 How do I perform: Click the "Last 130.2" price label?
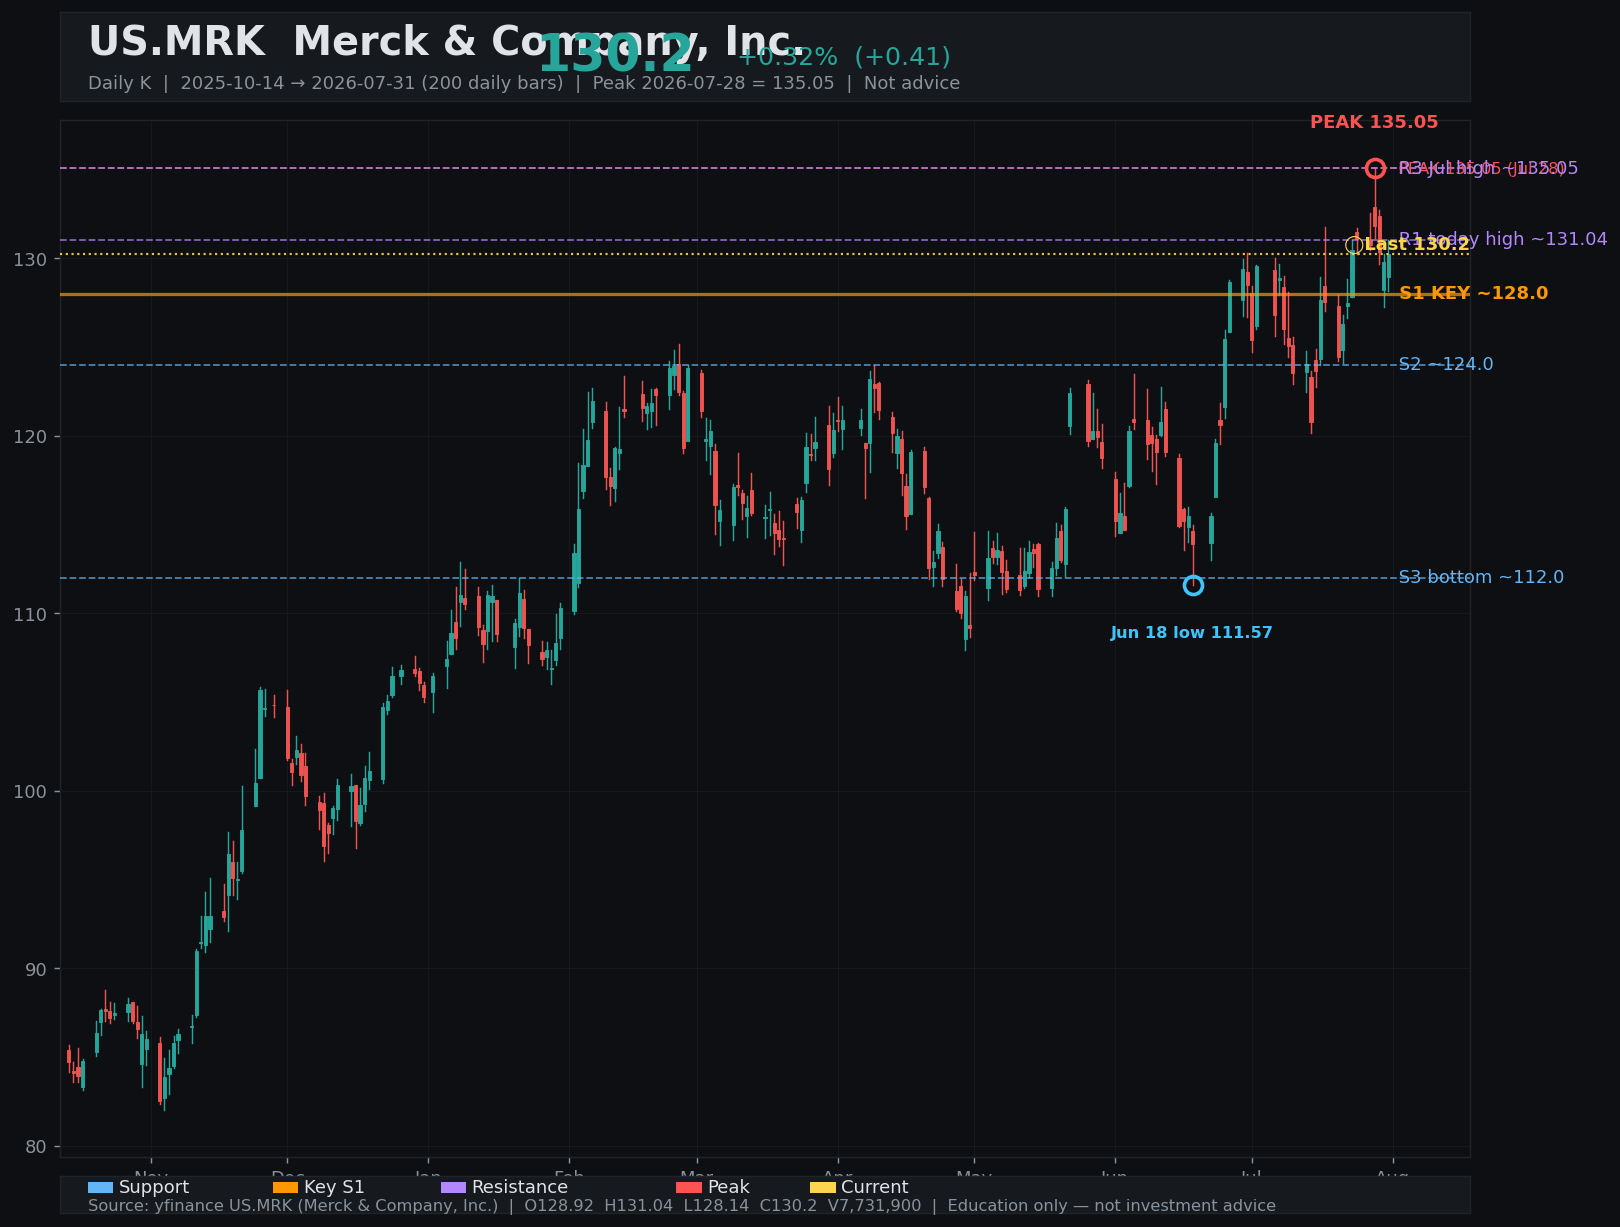[x=1417, y=245]
